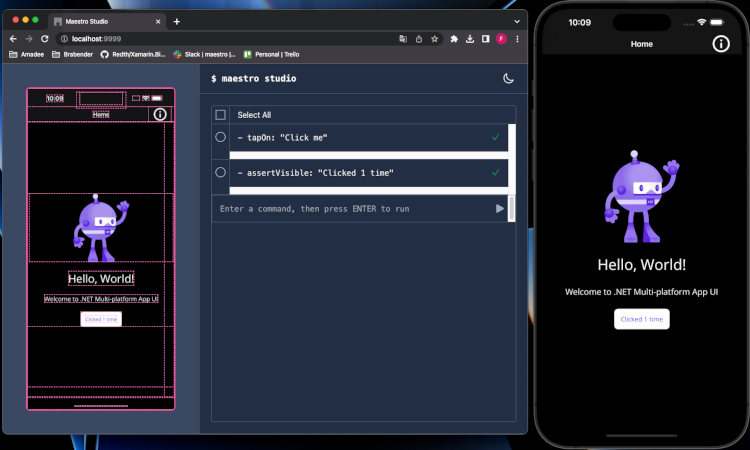Screen dimensions: 750x450
Task: Reload the localhost page
Action: click(x=45, y=38)
